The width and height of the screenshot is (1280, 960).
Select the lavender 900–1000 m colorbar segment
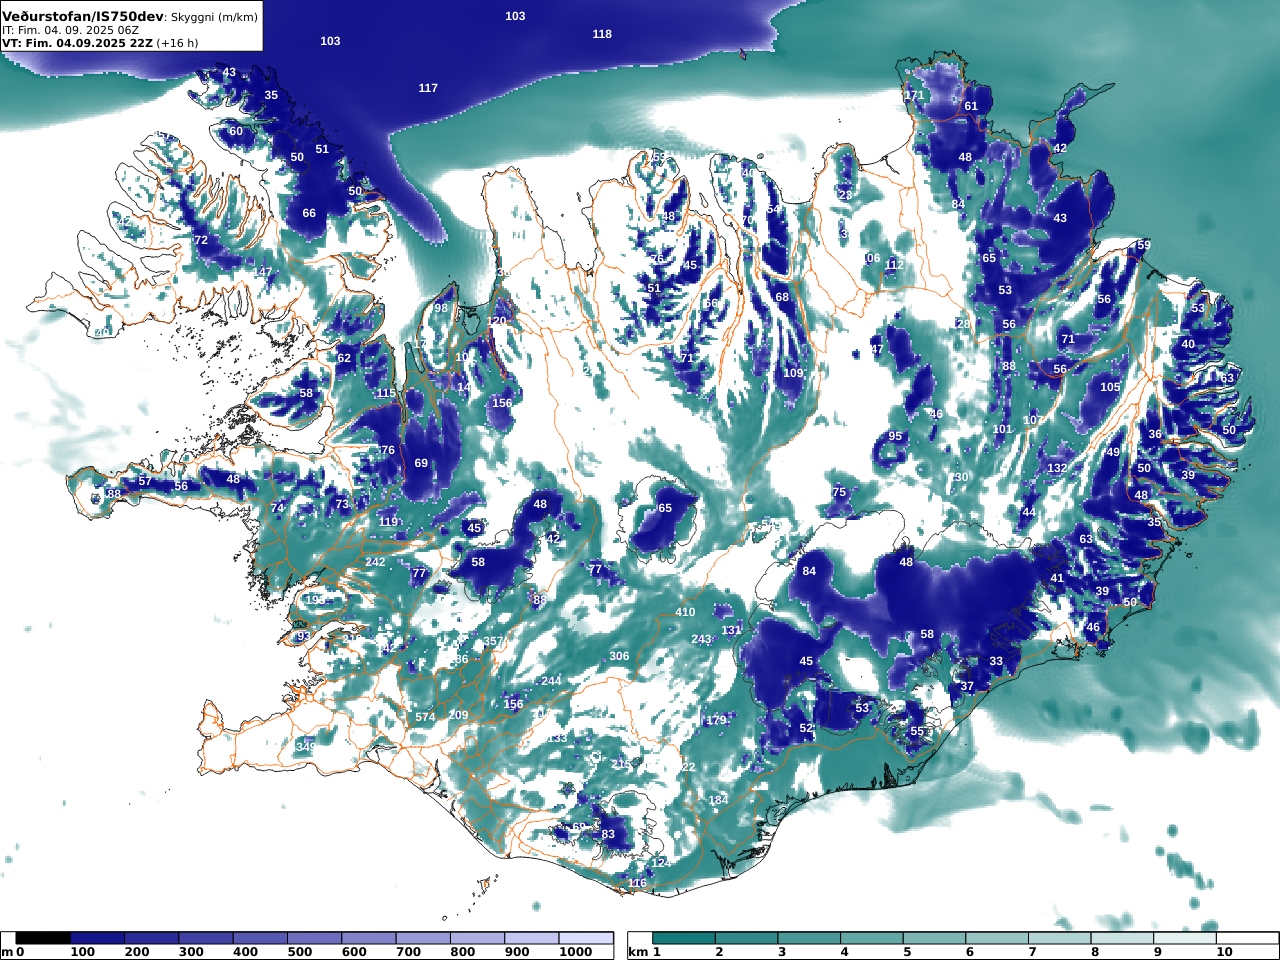531,938
